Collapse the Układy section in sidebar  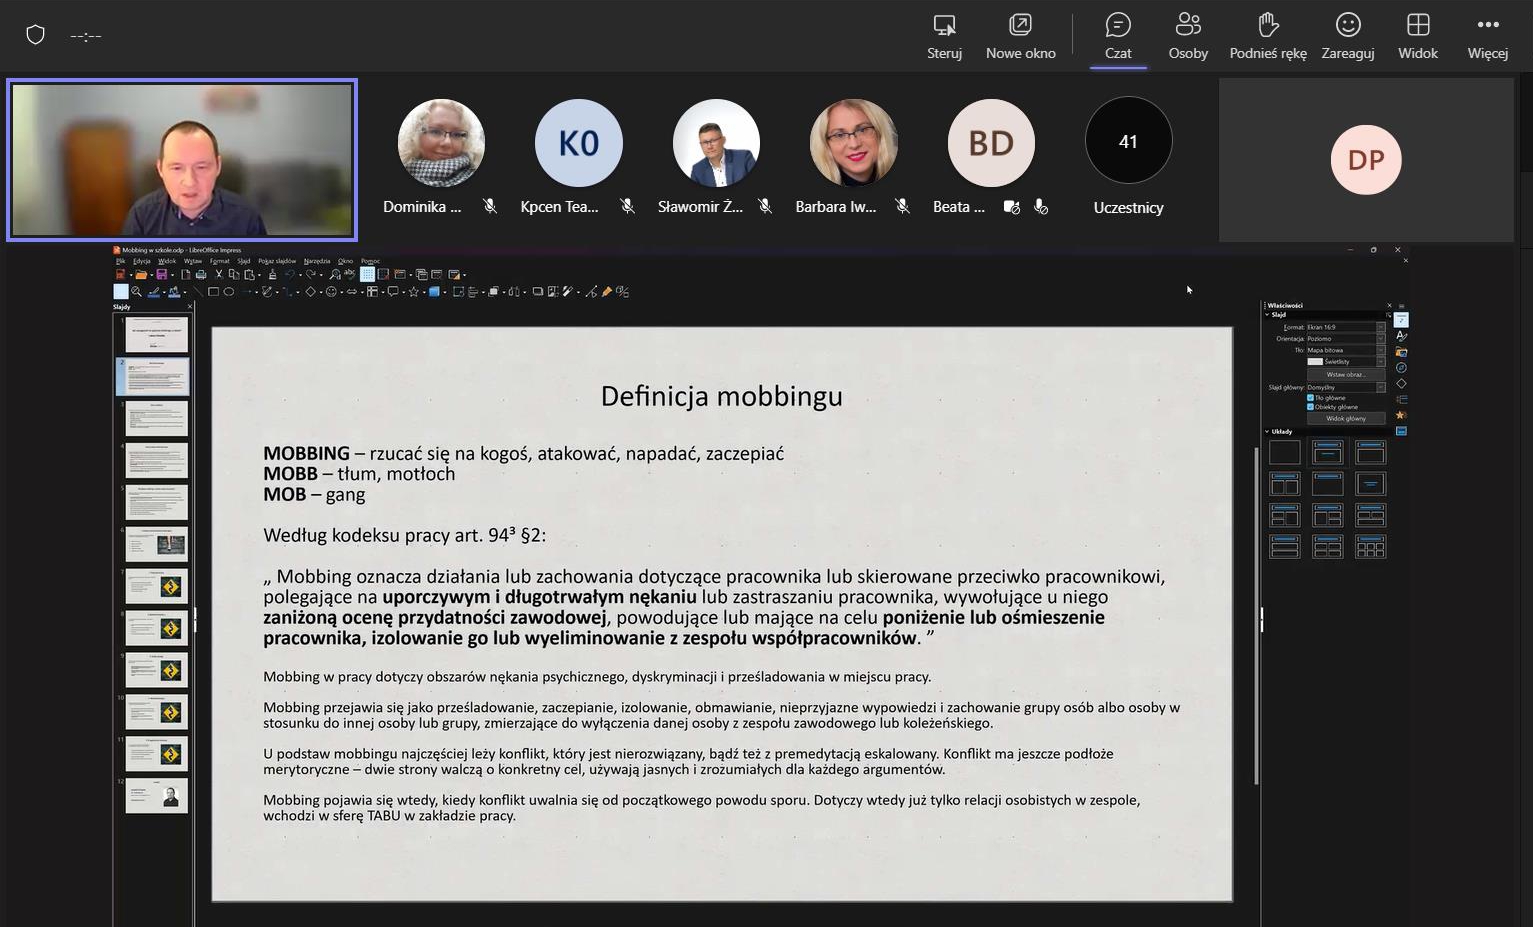[x=1267, y=431]
